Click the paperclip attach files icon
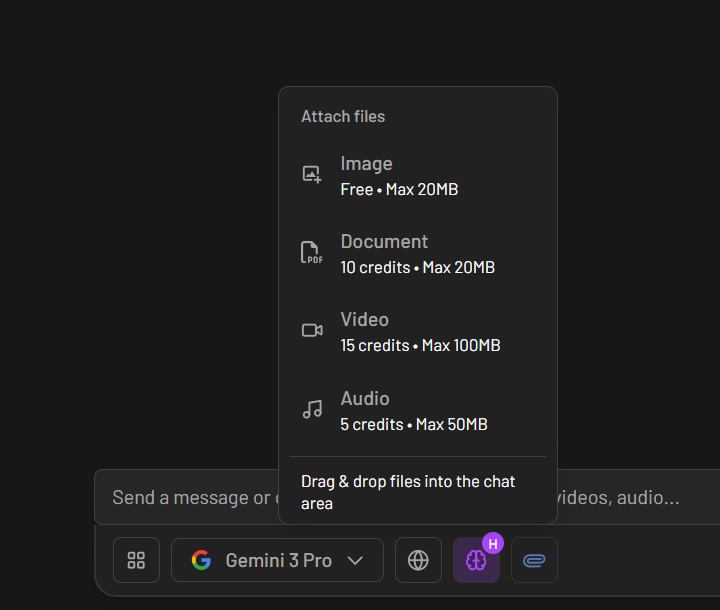 pyautogui.click(x=534, y=560)
